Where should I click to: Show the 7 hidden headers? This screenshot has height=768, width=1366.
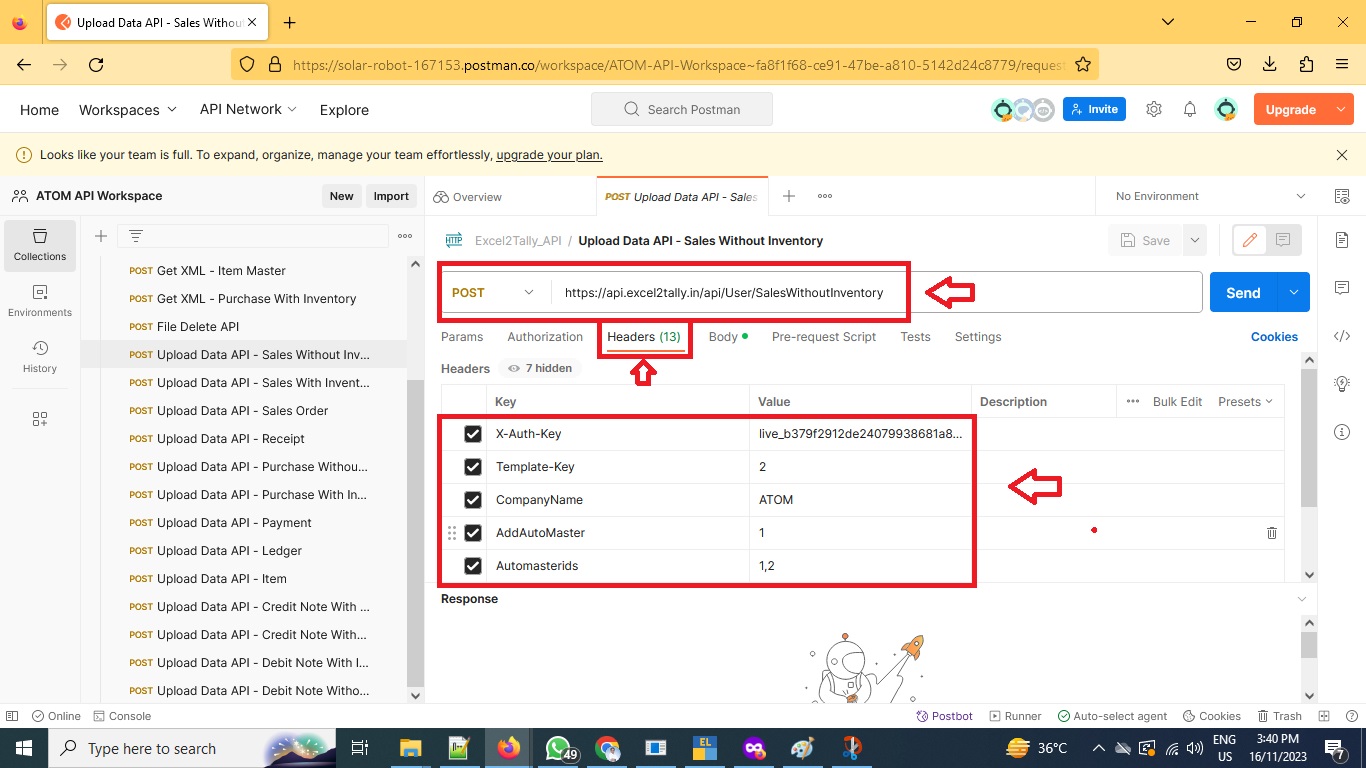[540, 368]
